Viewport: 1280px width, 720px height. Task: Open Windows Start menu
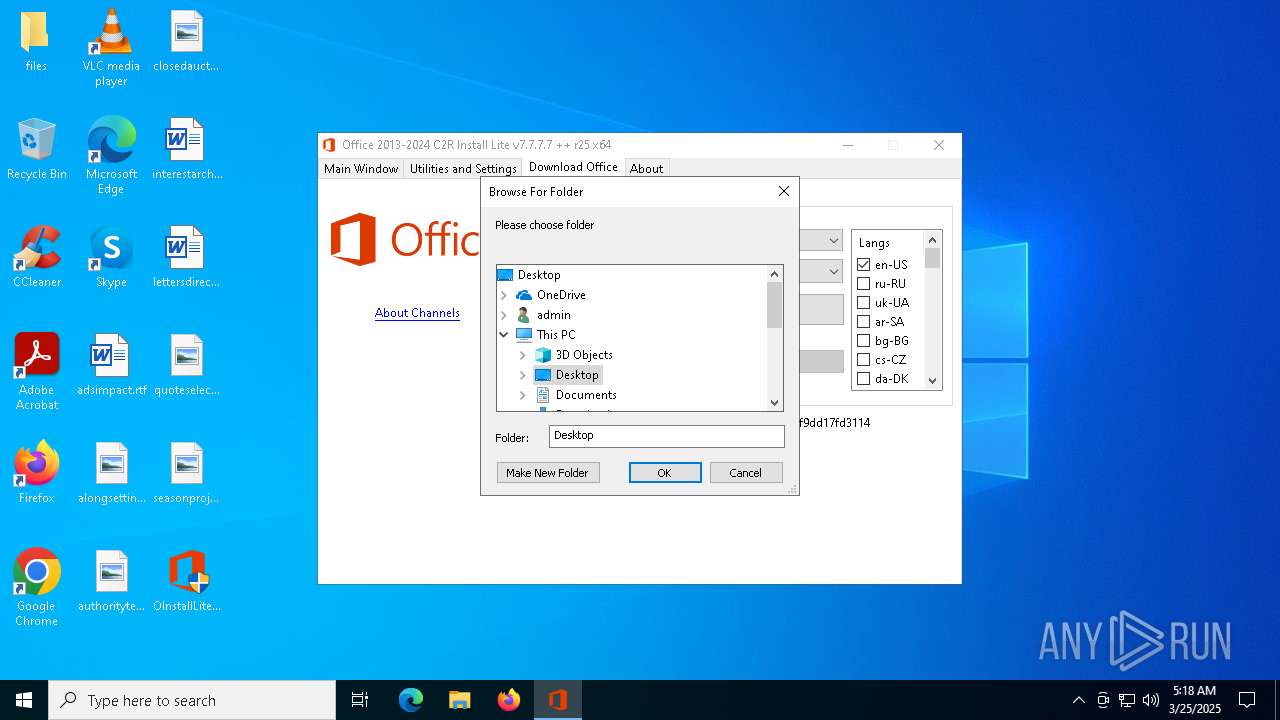tap(24, 700)
